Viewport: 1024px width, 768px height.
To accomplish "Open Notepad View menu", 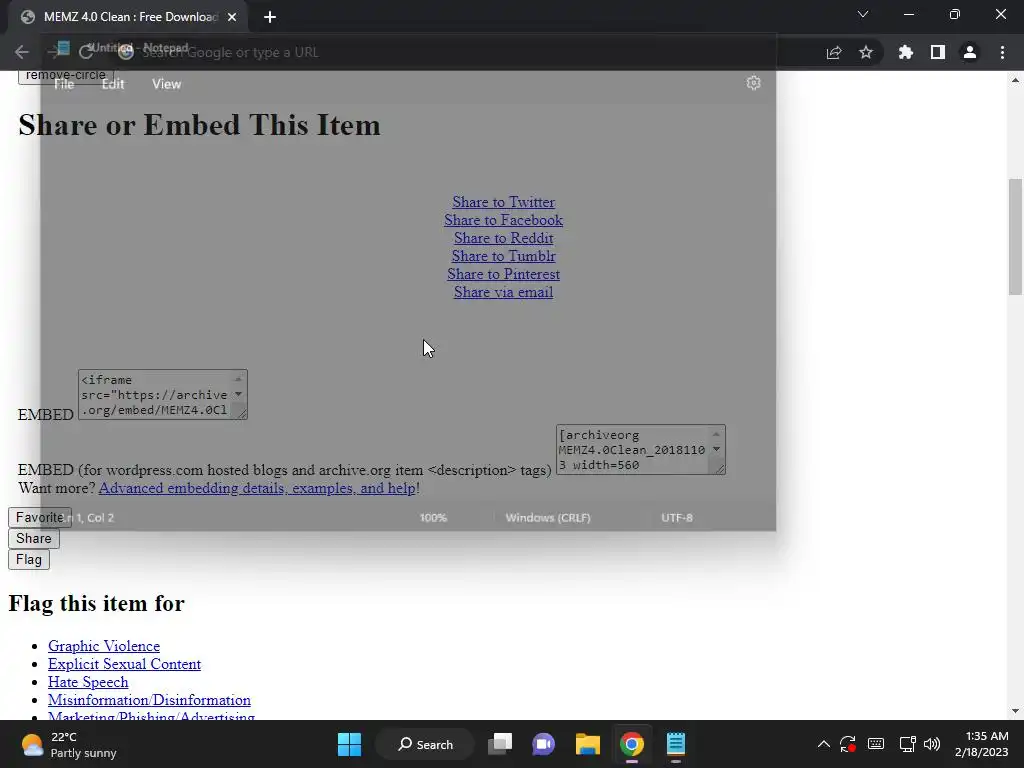I will point(167,84).
